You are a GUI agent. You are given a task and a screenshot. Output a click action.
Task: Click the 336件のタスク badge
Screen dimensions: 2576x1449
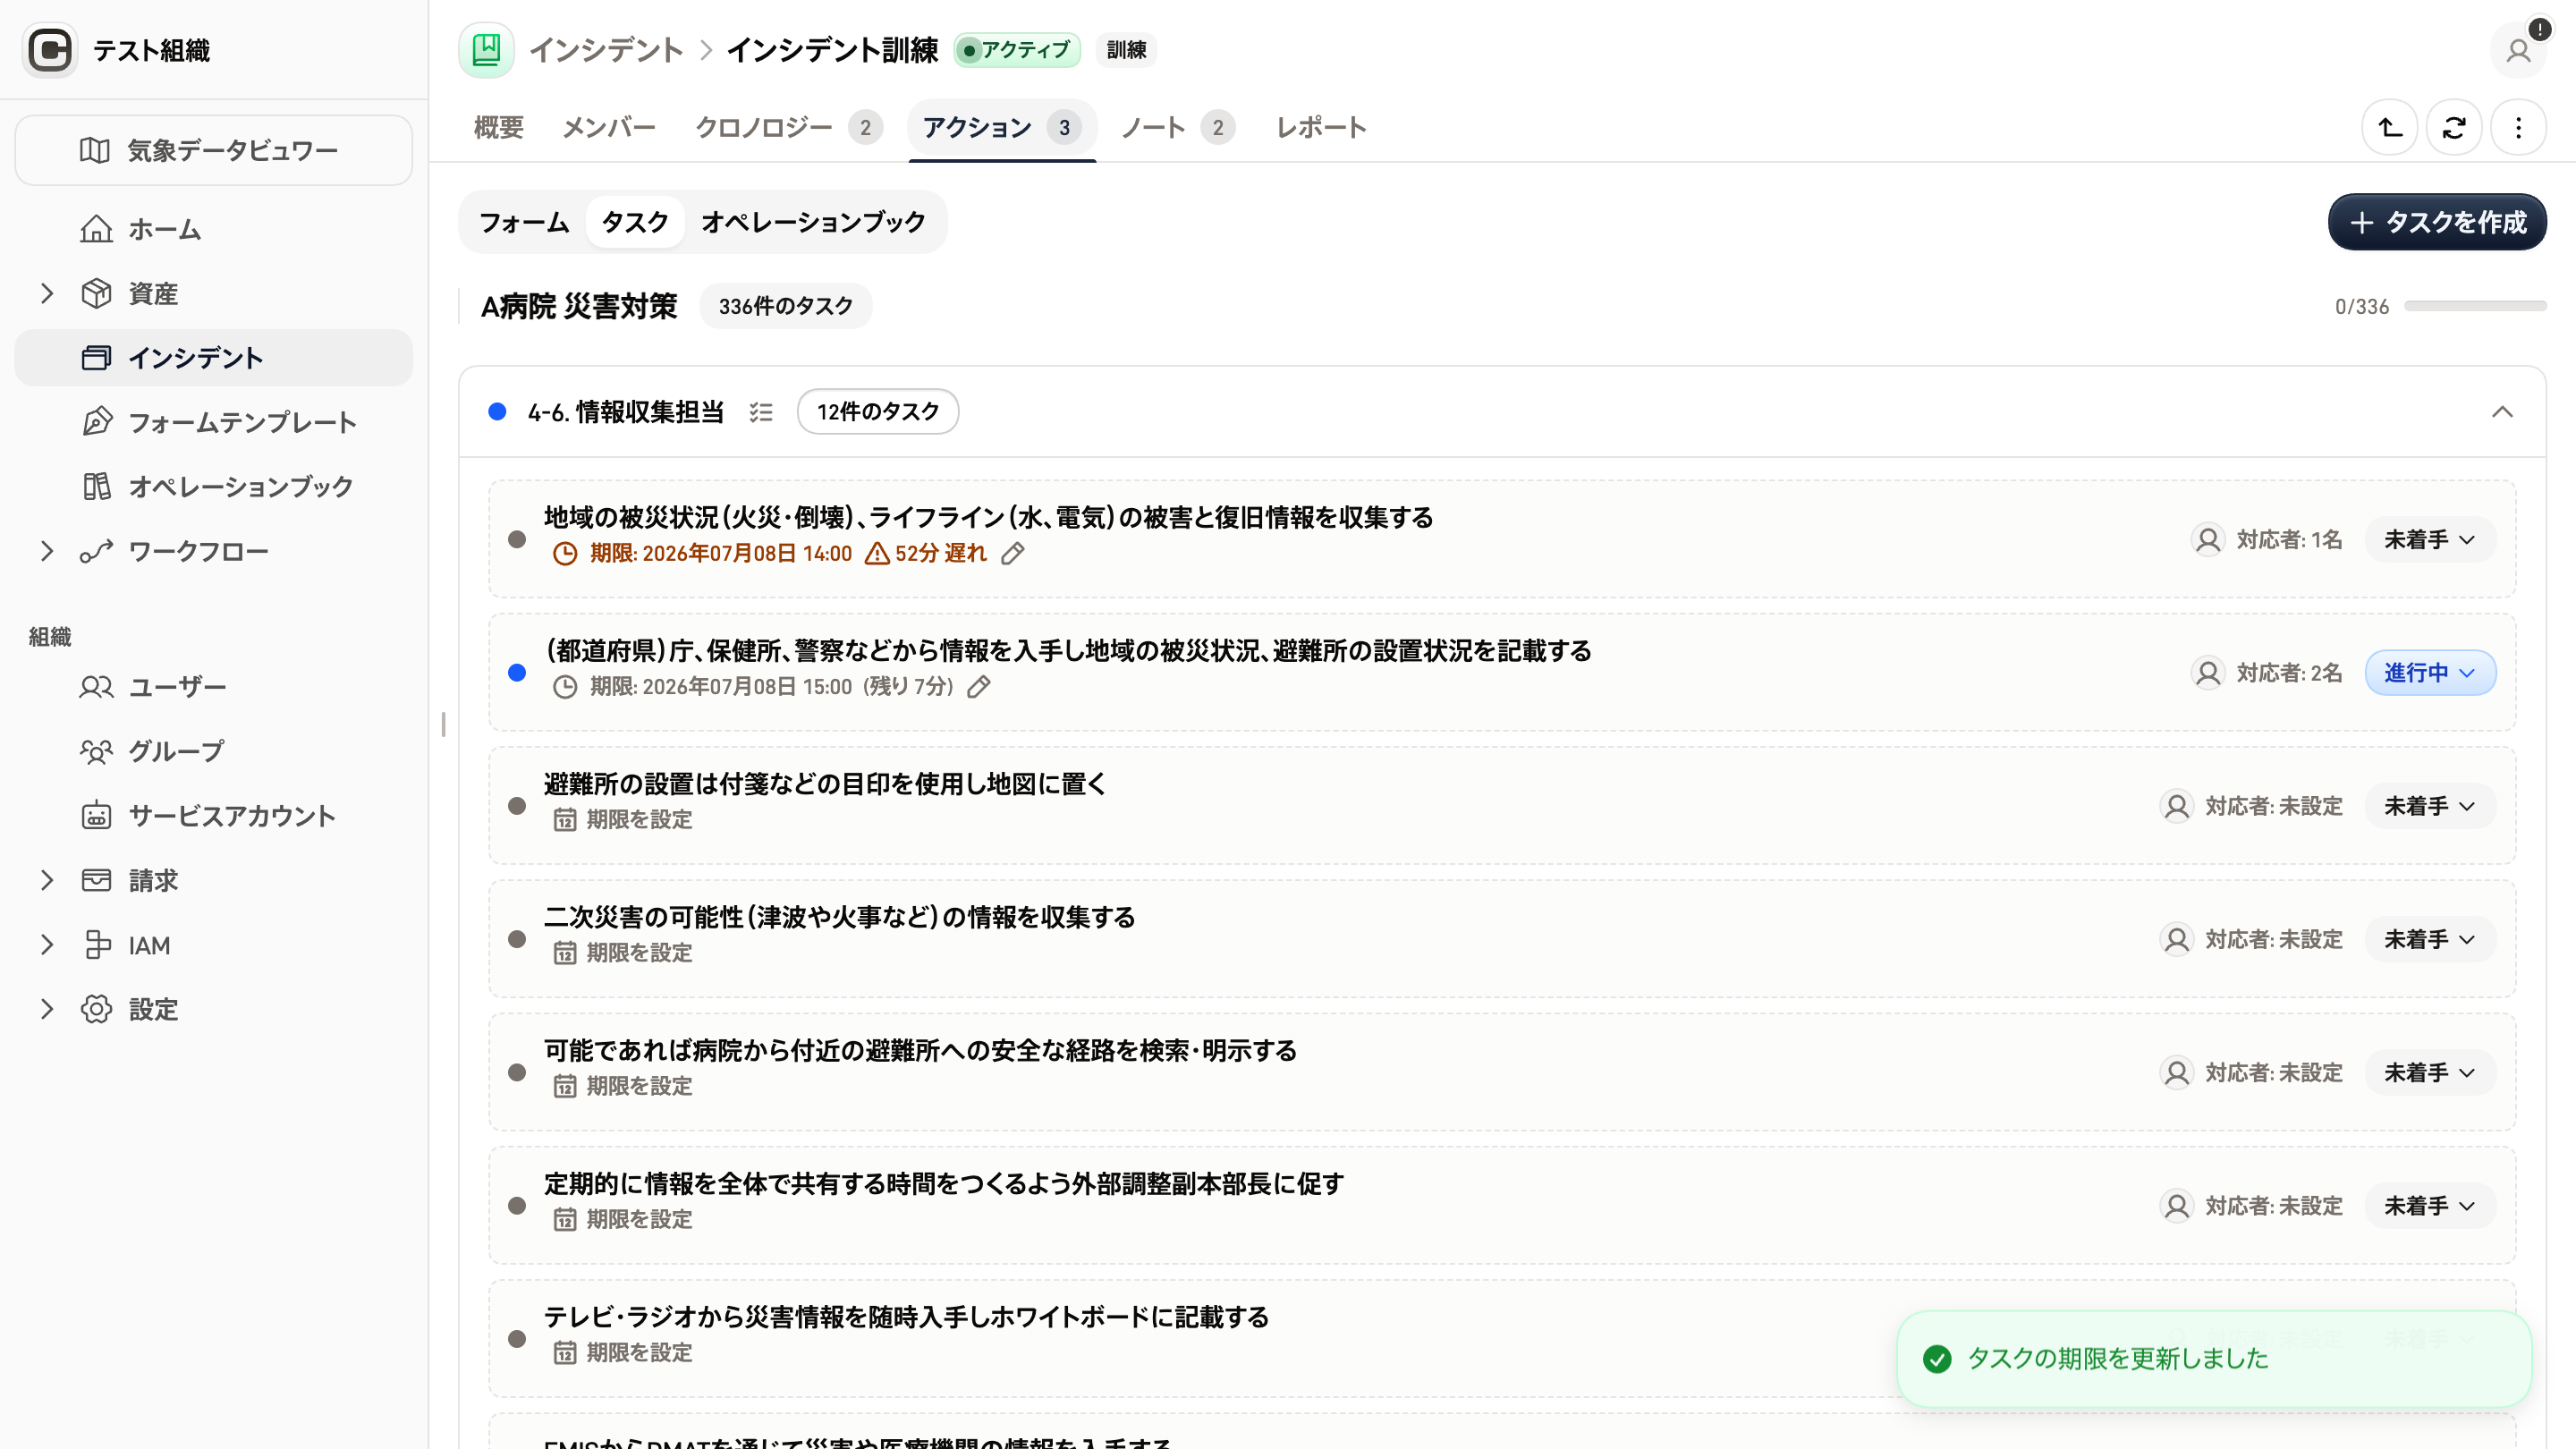click(786, 306)
